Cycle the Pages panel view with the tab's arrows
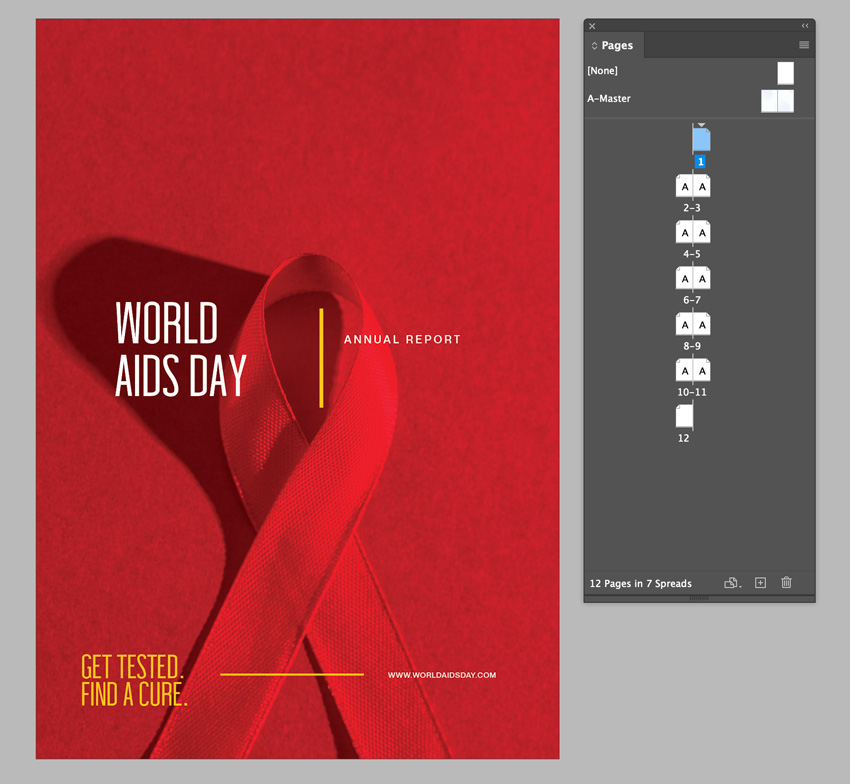Image resolution: width=850 pixels, height=784 pixels. pos(594,46)
